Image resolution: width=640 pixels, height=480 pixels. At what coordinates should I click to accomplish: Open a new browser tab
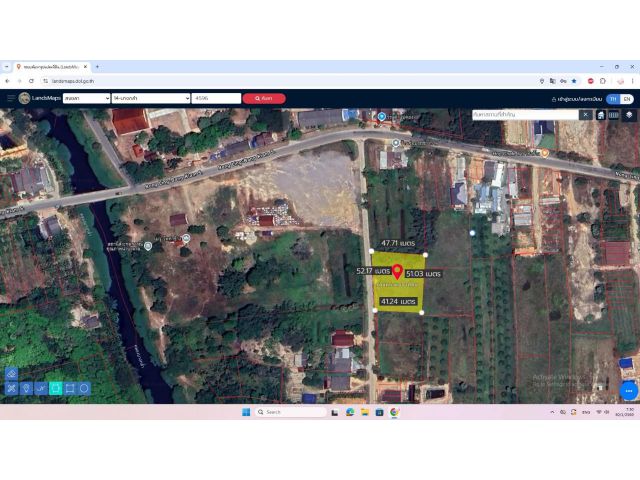[x=97, y=67]
